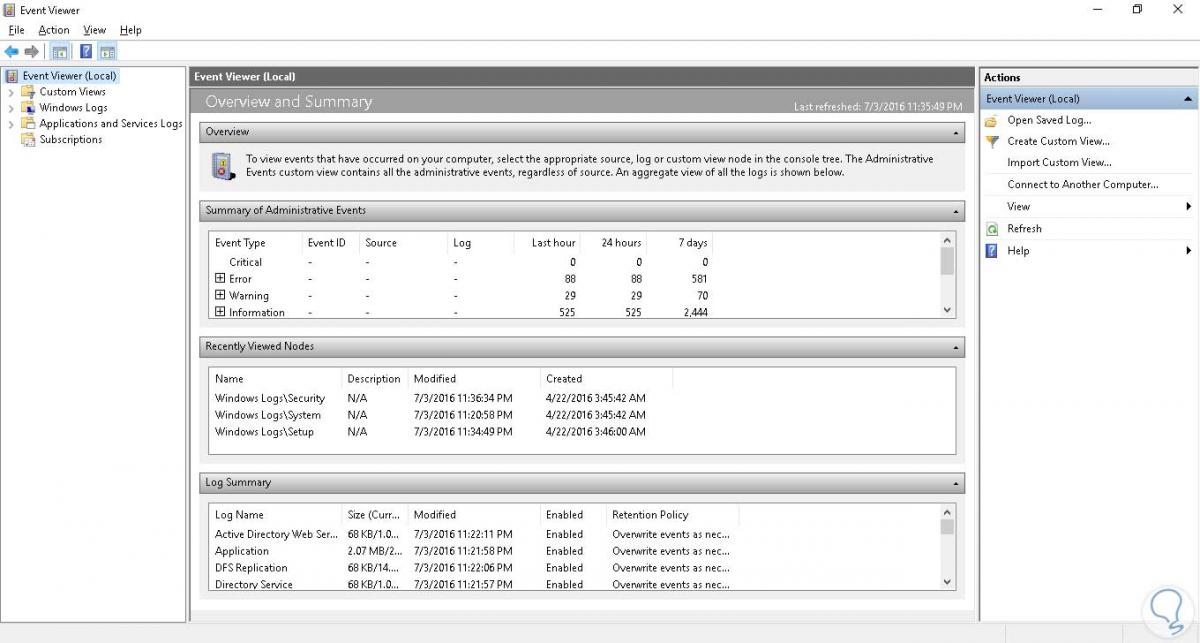The image size is (1200, 643).
Task: Click the gray Forward arrow in toolbar
Action: click(x=31, y=51)
